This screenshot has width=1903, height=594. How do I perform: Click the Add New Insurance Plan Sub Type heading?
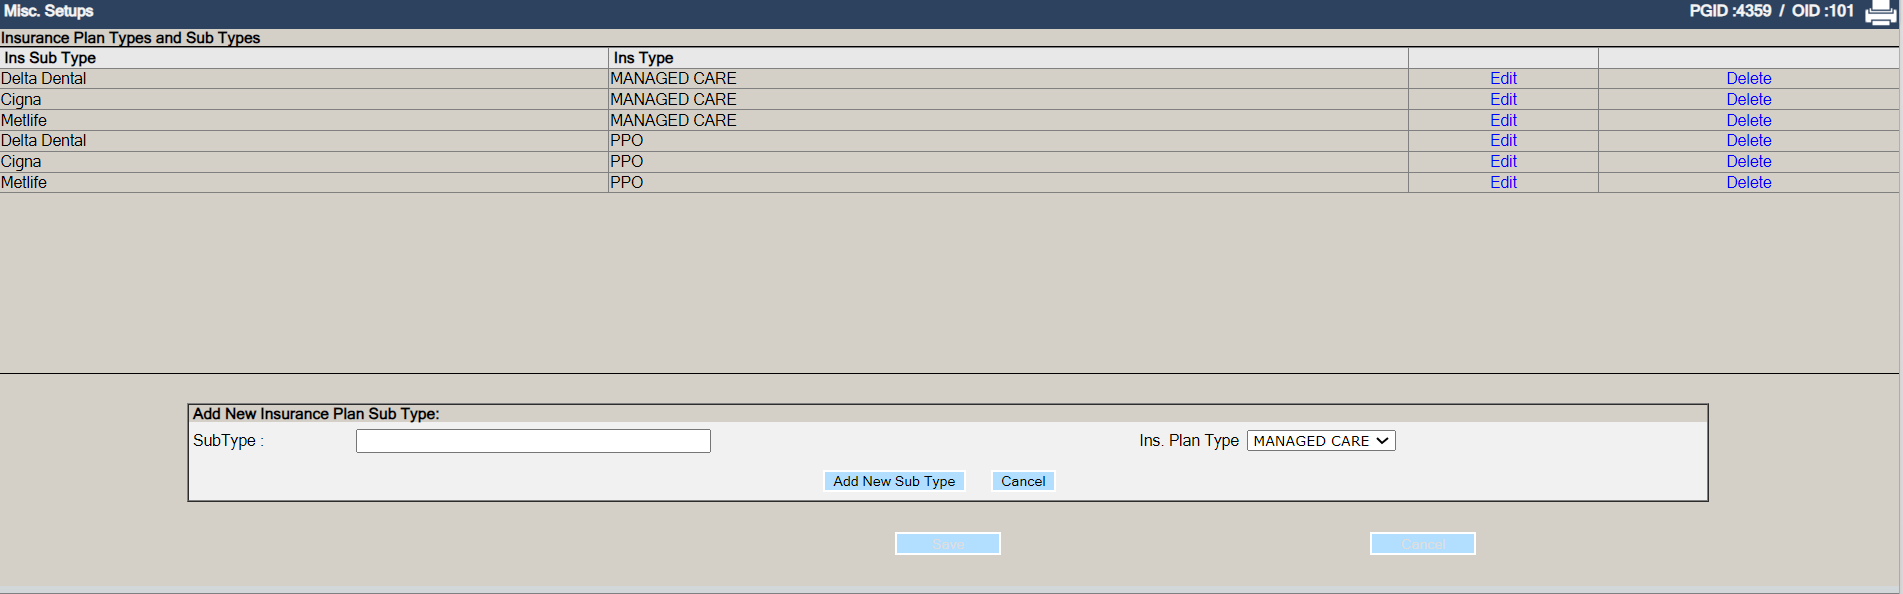pos(316,414)
